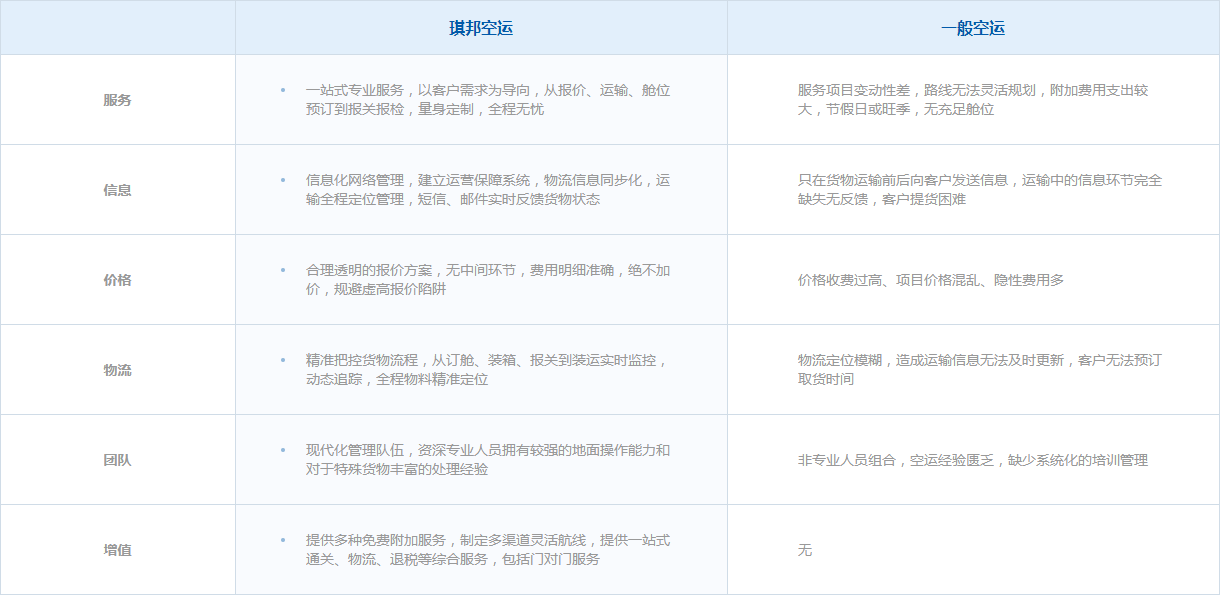Select the 信息 row label
Screen dimensions: 1220x595
[117, 190]
